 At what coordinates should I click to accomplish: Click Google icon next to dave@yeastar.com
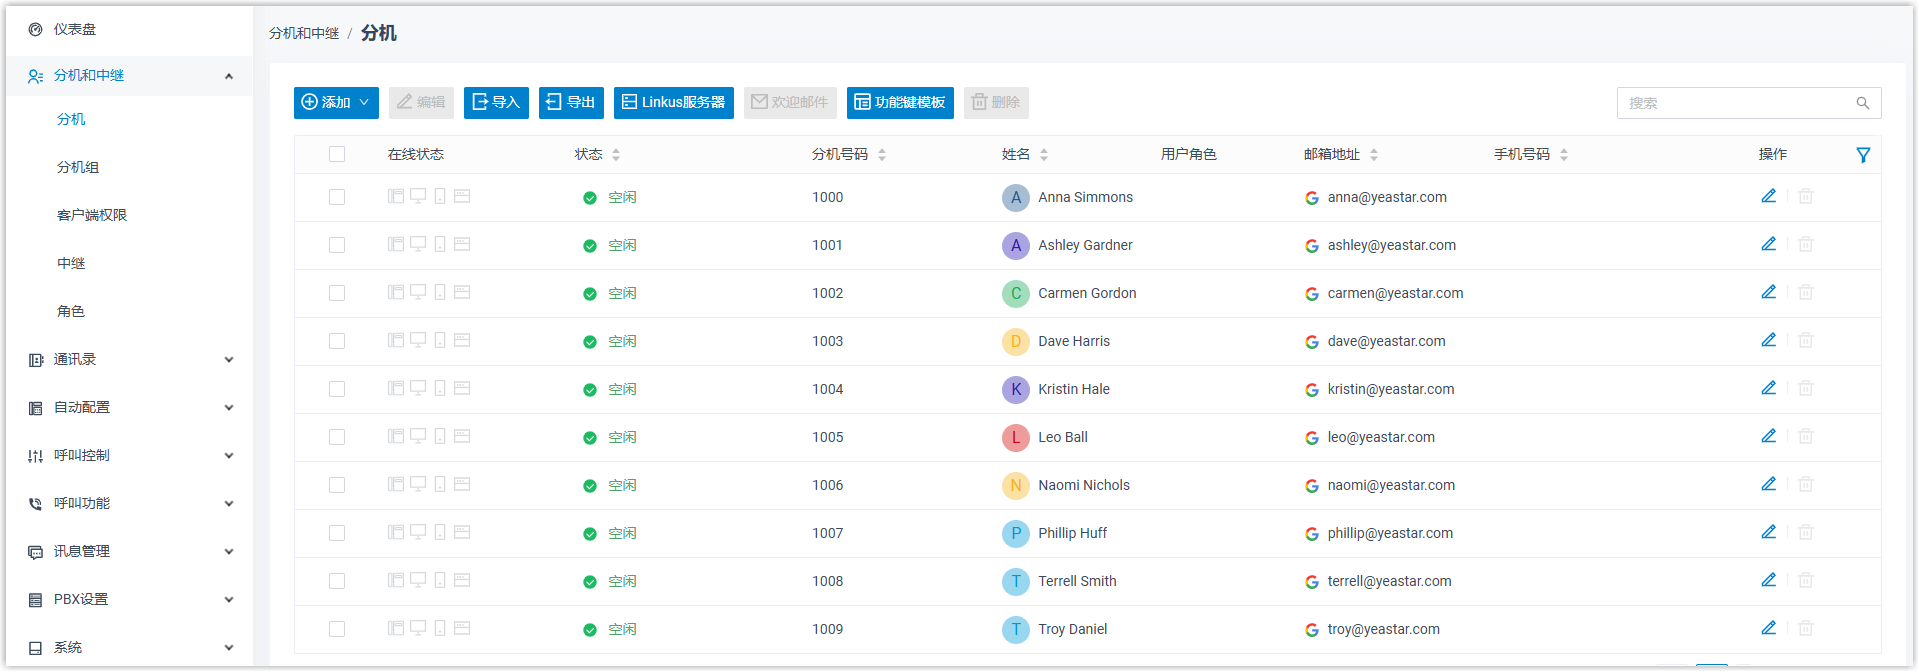click(x=1311, y=342)
